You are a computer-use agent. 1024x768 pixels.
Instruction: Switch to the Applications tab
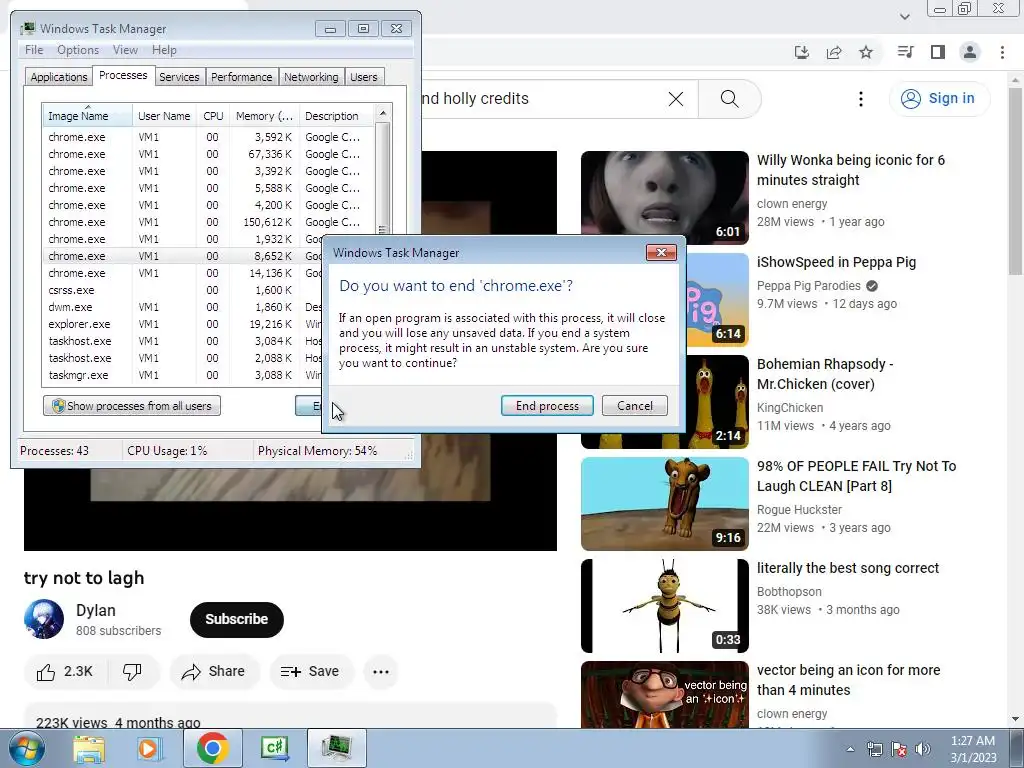click(59, 77)
